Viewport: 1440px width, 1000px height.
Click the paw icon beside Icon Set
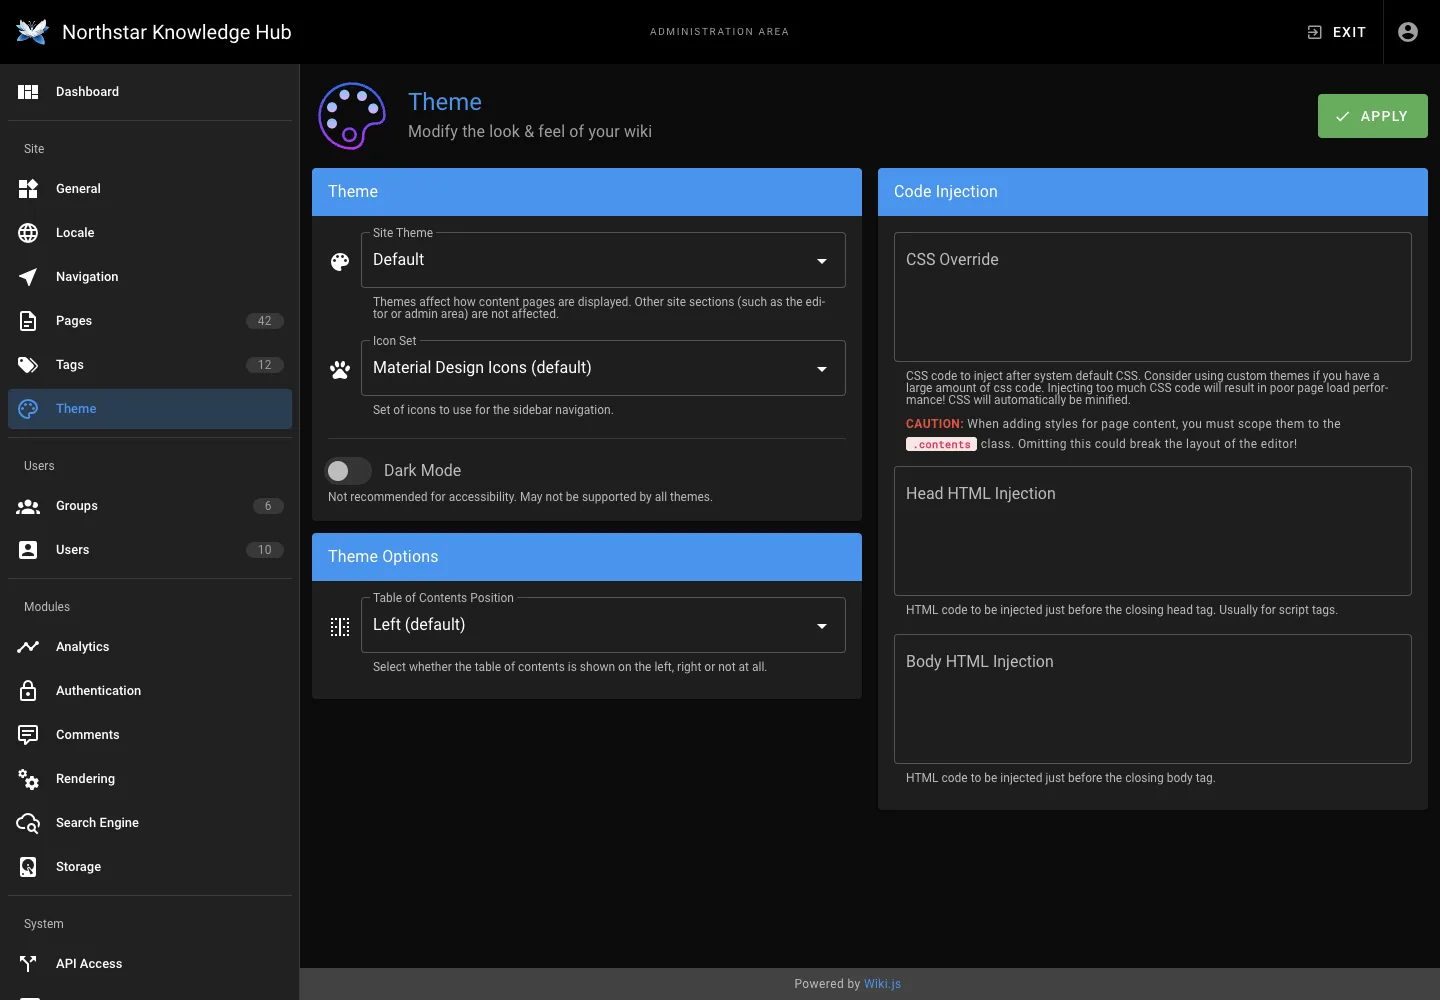click(x=340, y=370)
